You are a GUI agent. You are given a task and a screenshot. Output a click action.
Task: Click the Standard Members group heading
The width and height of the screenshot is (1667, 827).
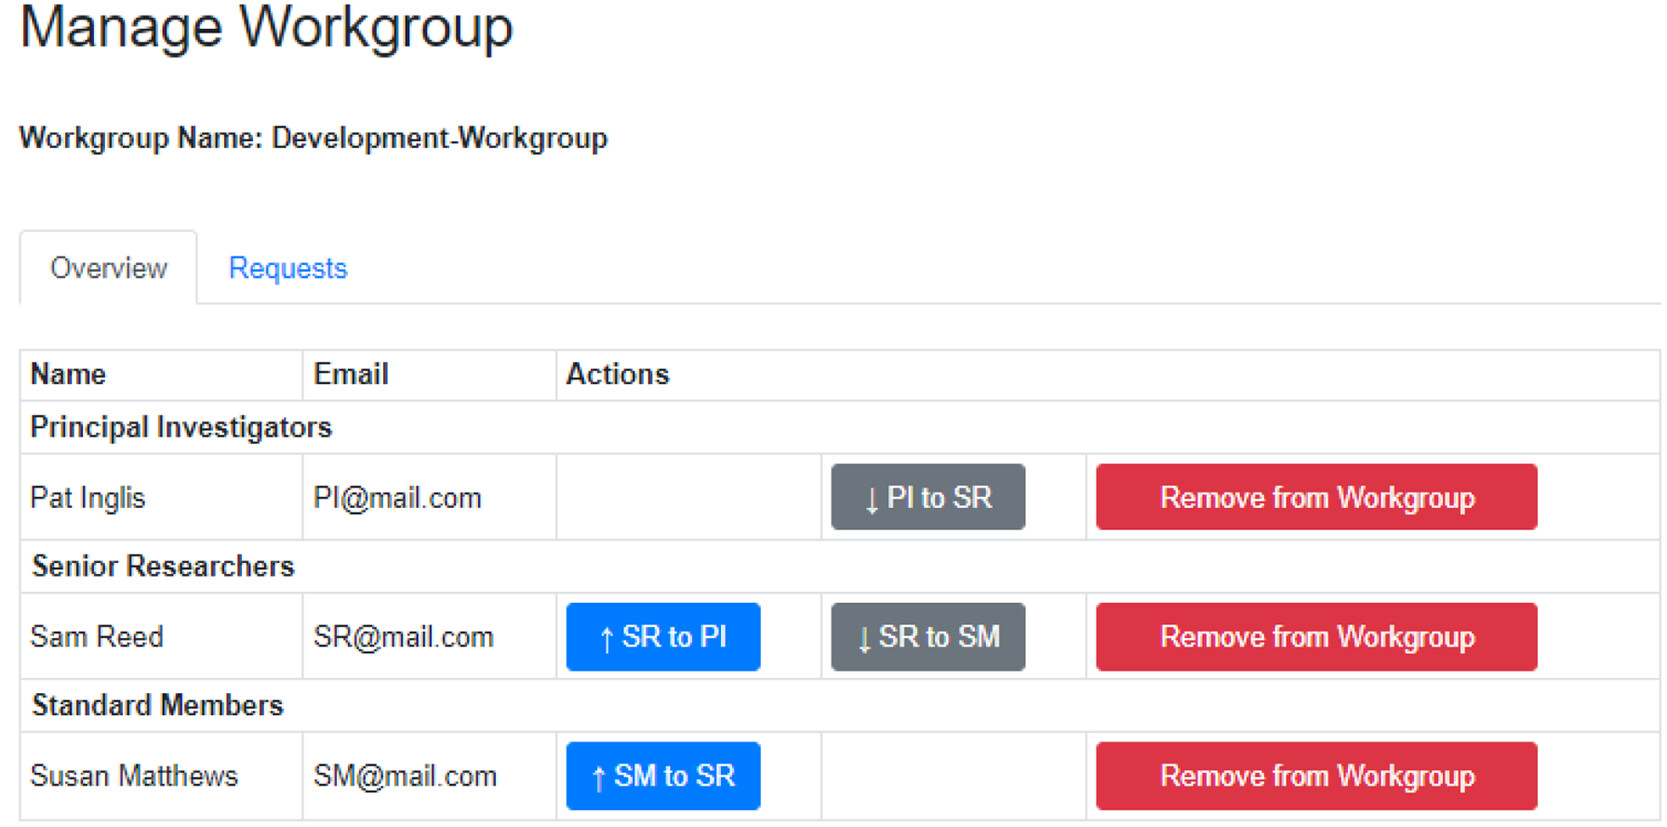pos(158,705)
